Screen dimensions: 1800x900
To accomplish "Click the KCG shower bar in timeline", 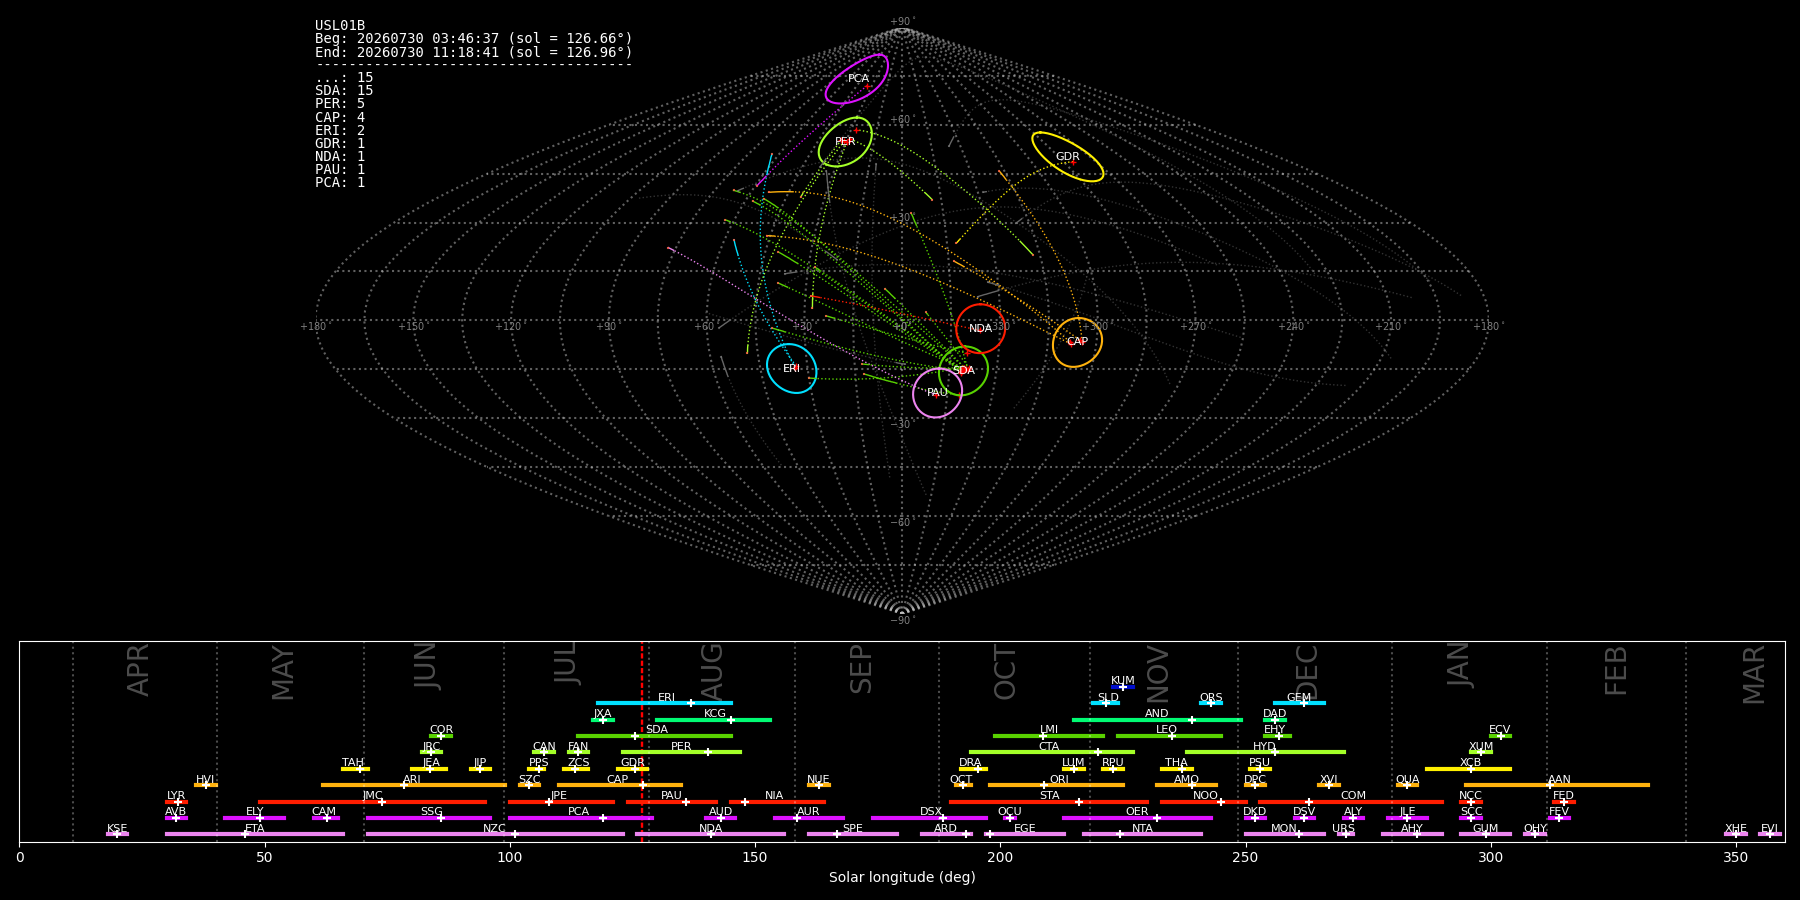I will click(713, 719).
